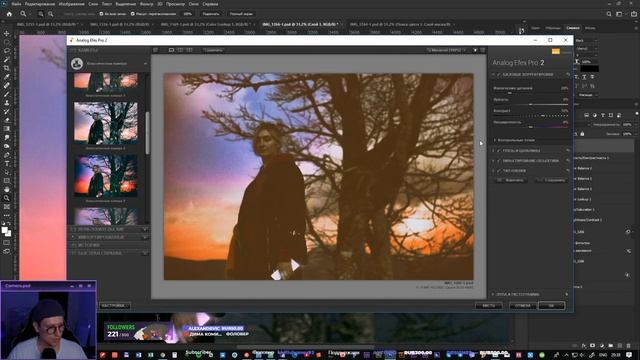Image resolution: width=640 pixels, height=360 pixels.
Task: Click the Сравнить button in Analog Efex
Action: [x=213, y=50]
